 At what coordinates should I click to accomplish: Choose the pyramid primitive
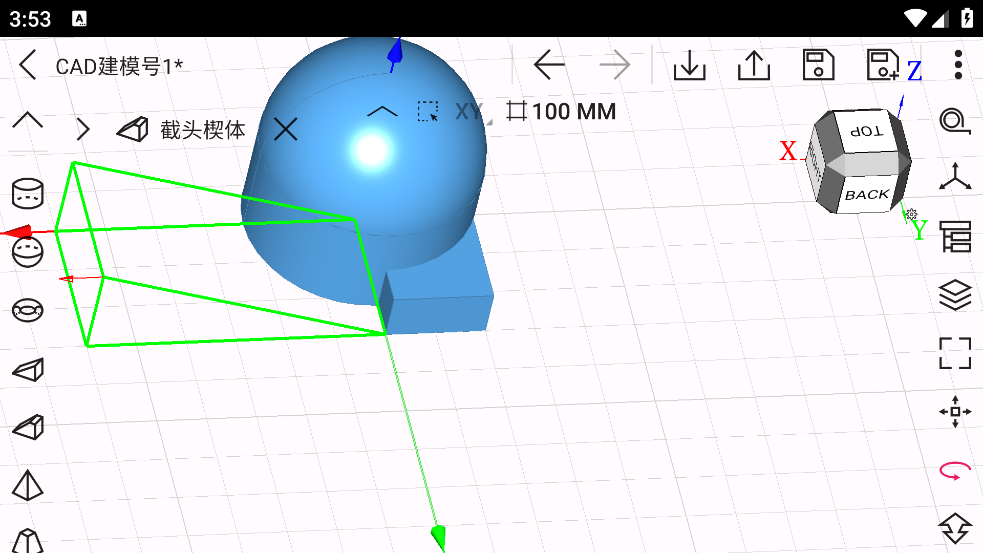point(28,485)
